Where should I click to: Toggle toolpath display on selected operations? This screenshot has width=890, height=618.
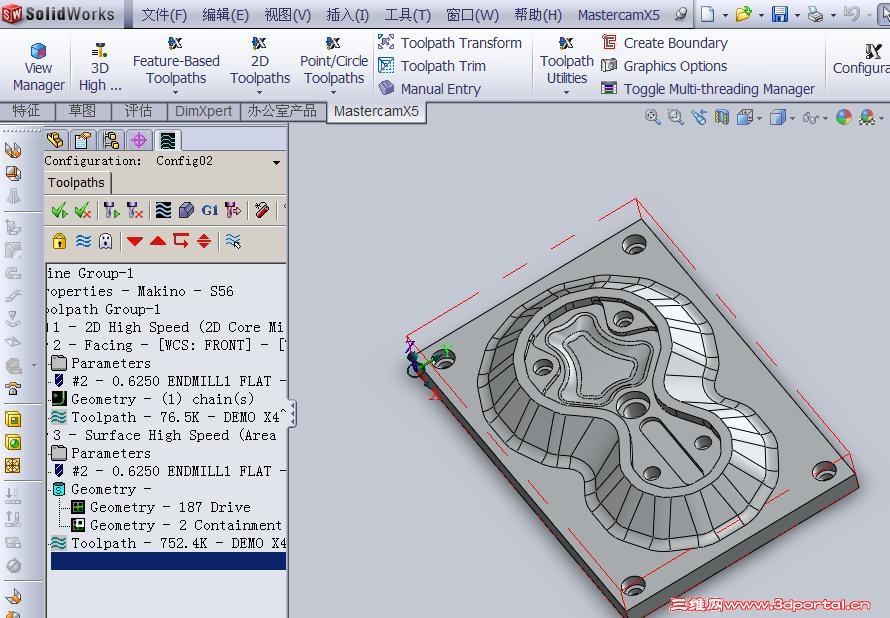(x=83, y=241)
